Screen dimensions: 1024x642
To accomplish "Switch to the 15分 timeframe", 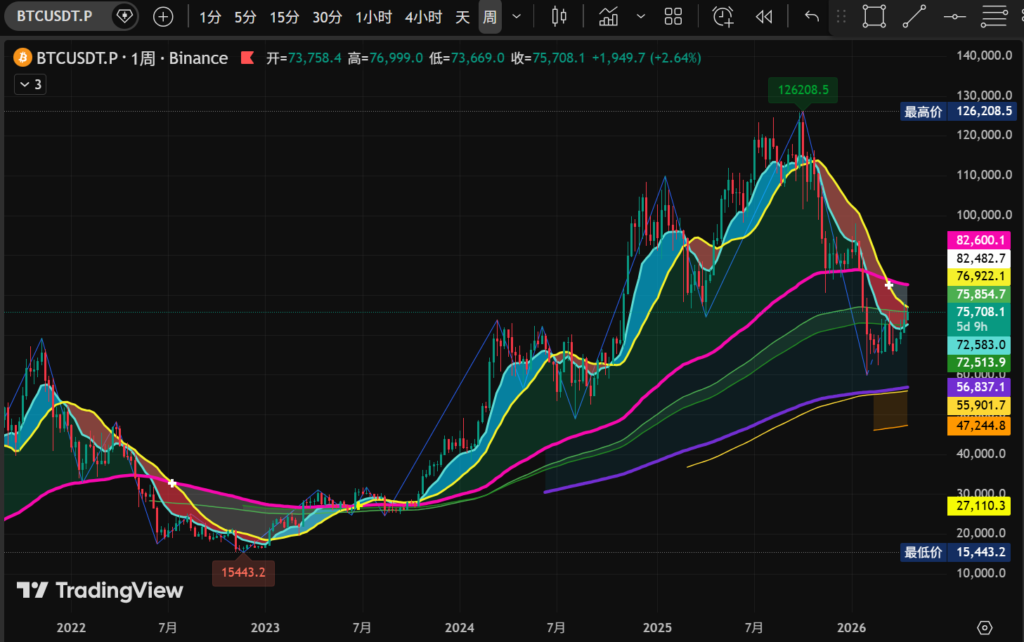I will pos(285,17).
